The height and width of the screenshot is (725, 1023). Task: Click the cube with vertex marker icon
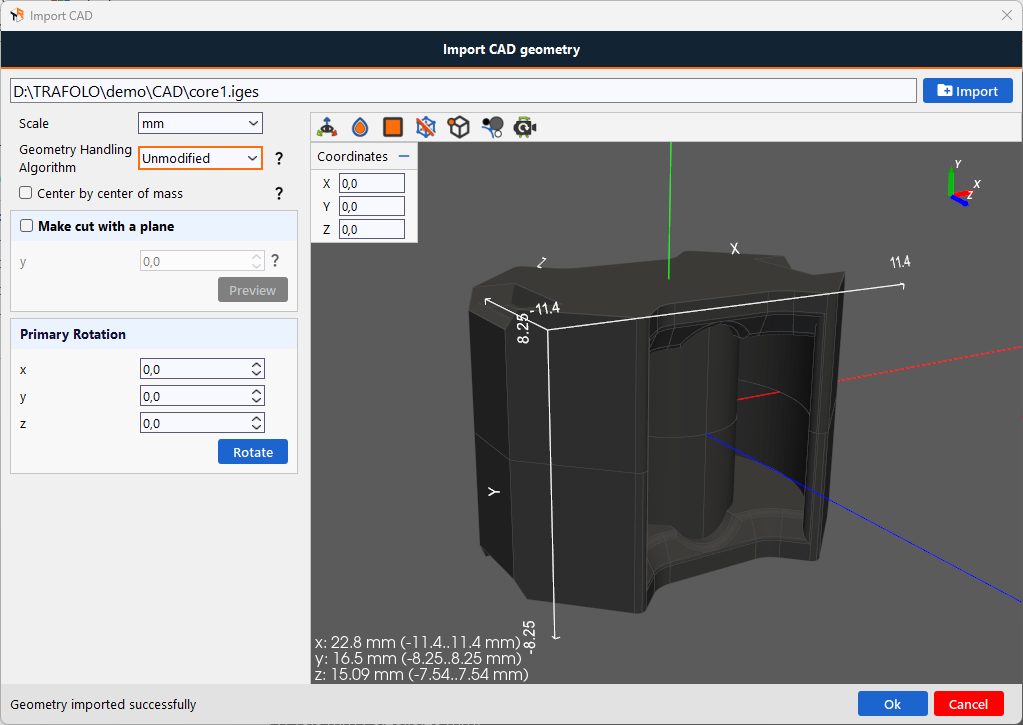[458, 127]
